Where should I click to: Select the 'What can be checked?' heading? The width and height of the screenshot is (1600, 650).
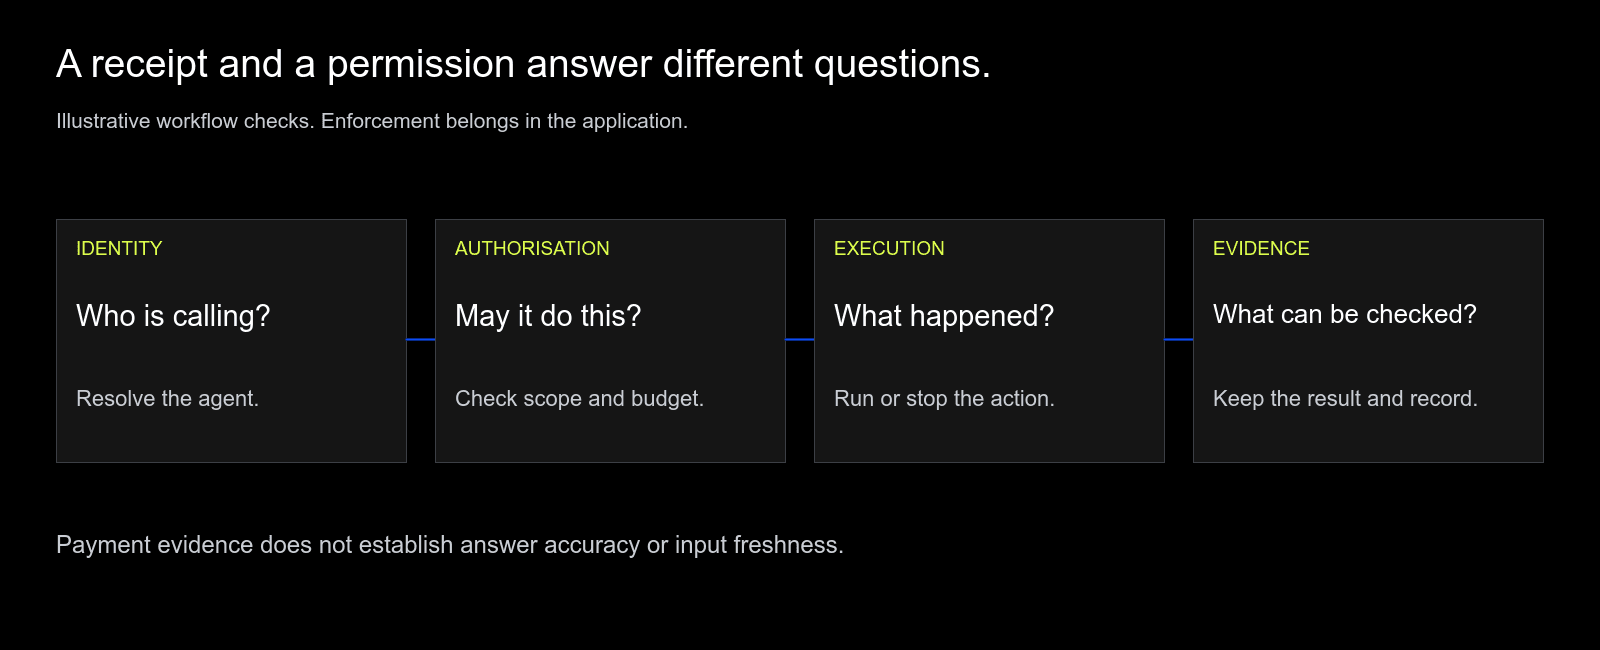click(1345, 314)
